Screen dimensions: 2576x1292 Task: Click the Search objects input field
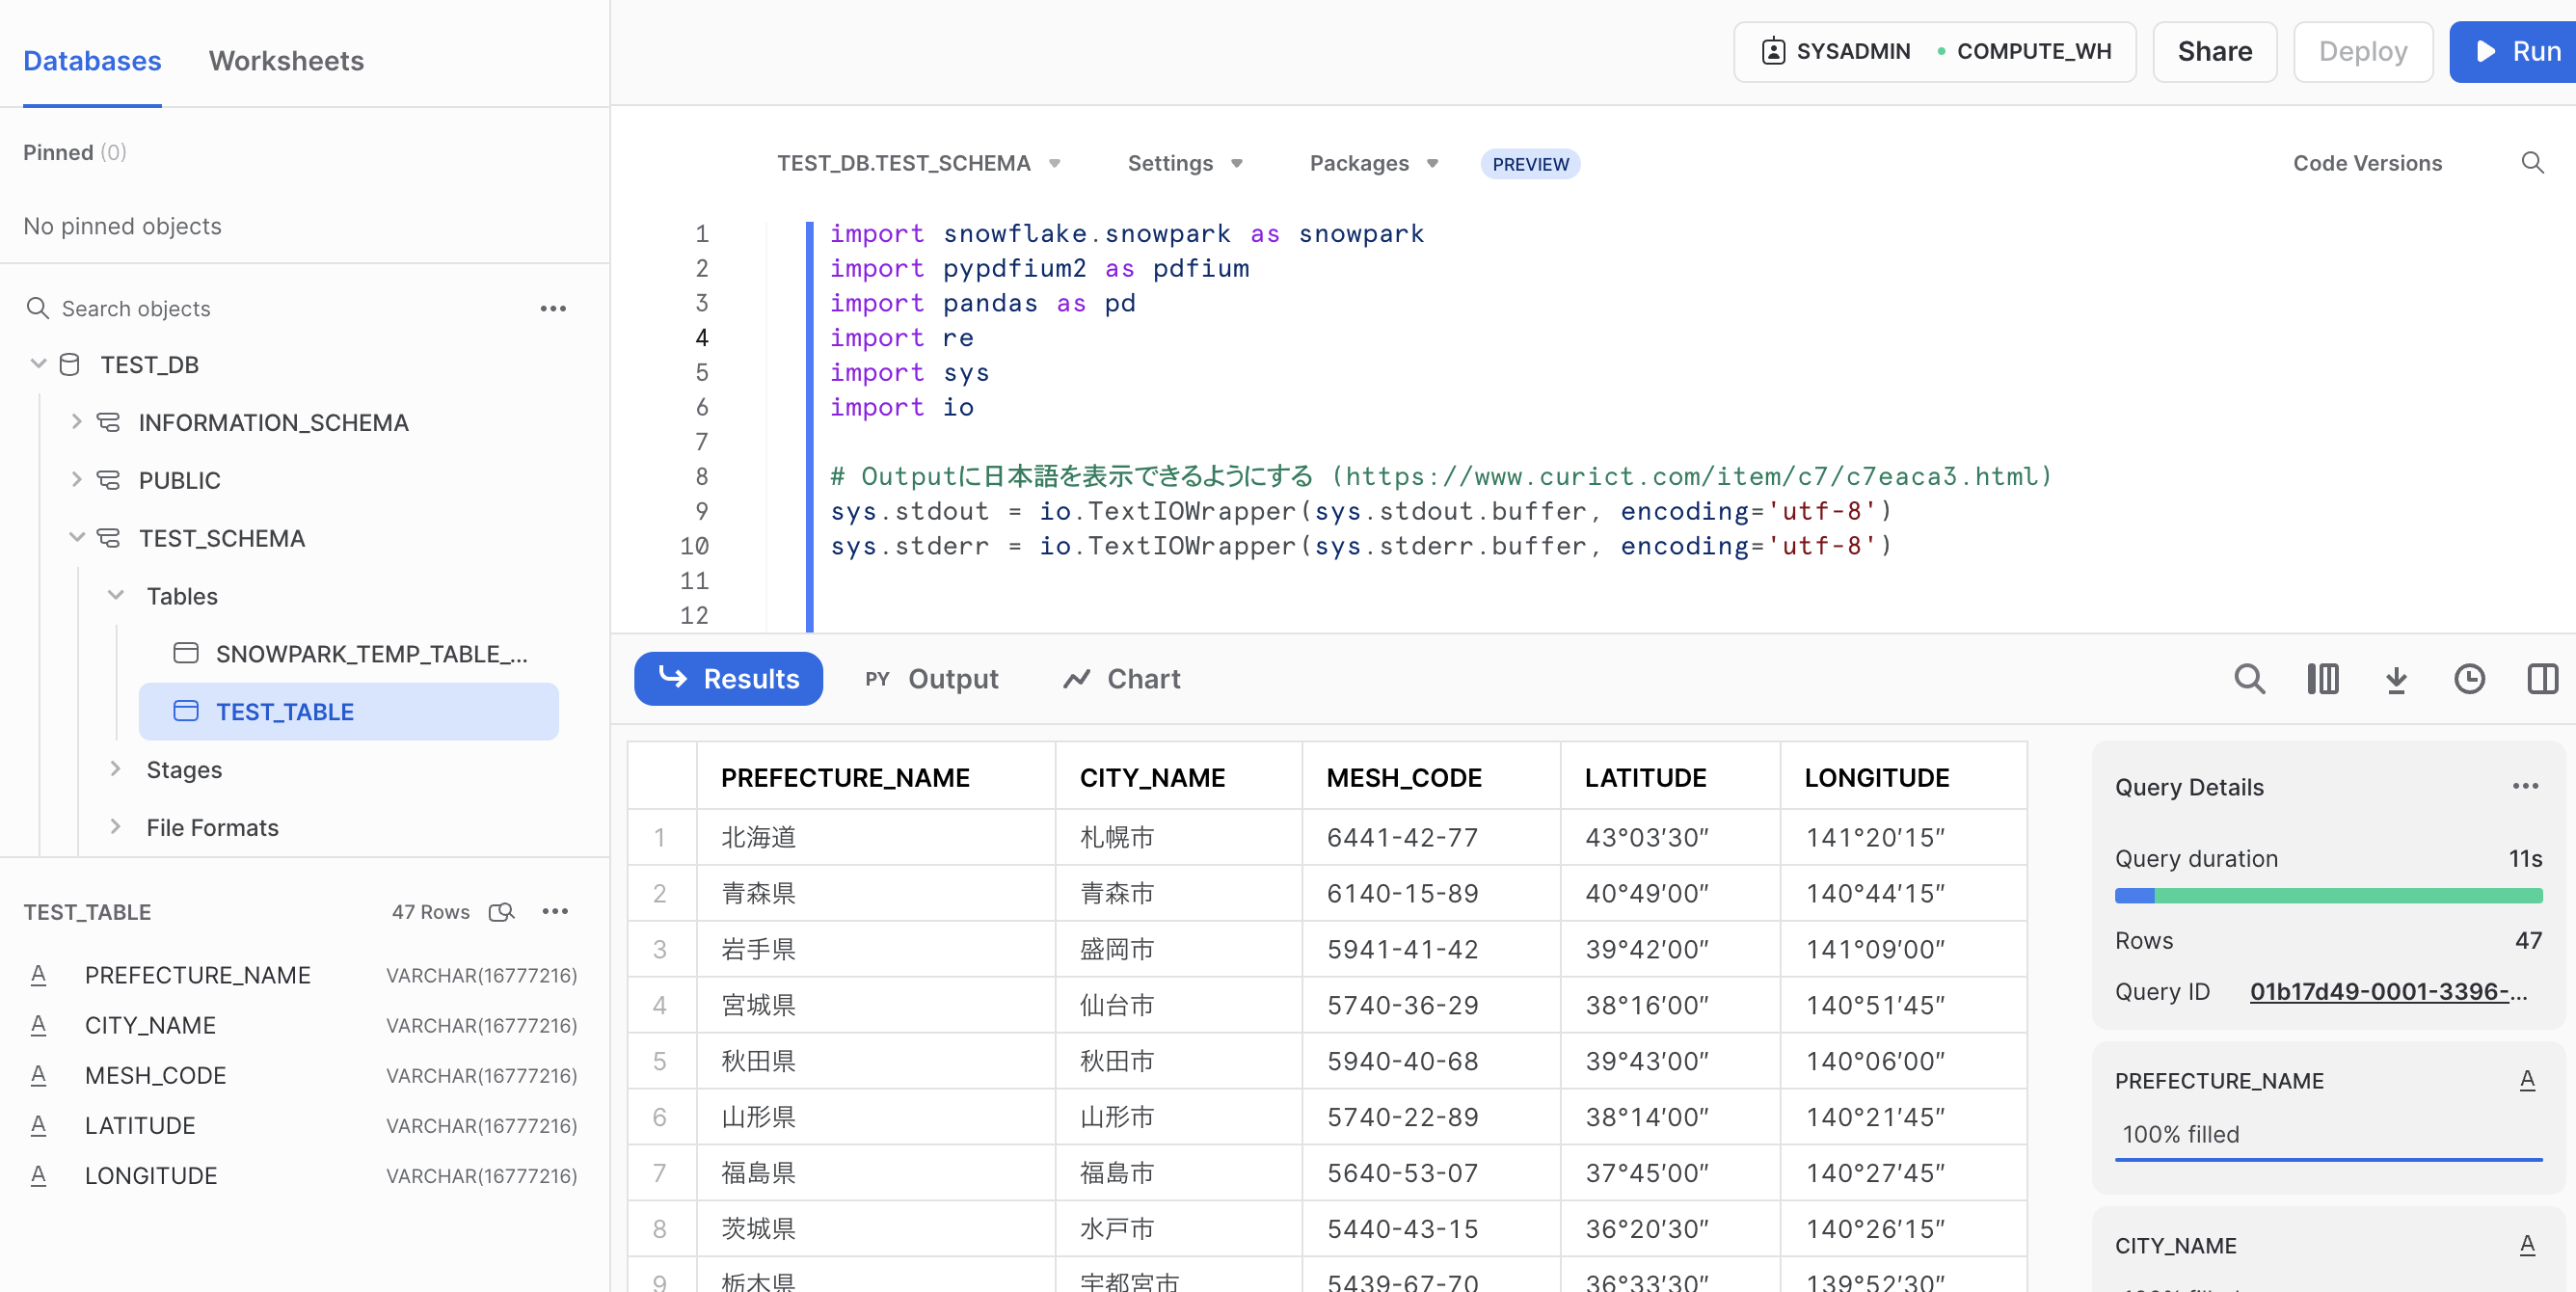(200, 308)
